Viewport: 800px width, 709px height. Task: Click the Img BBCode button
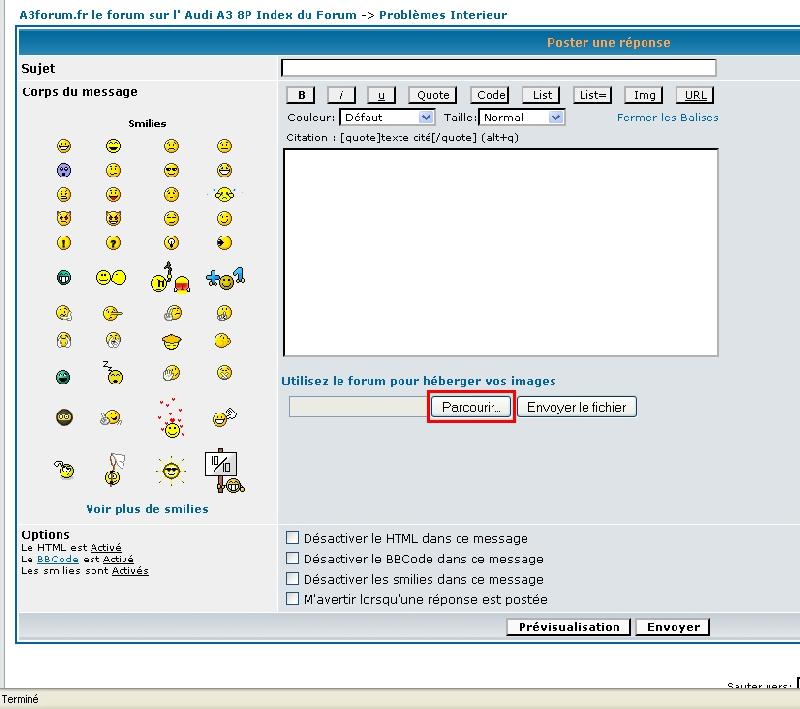(x=644, y=95)
